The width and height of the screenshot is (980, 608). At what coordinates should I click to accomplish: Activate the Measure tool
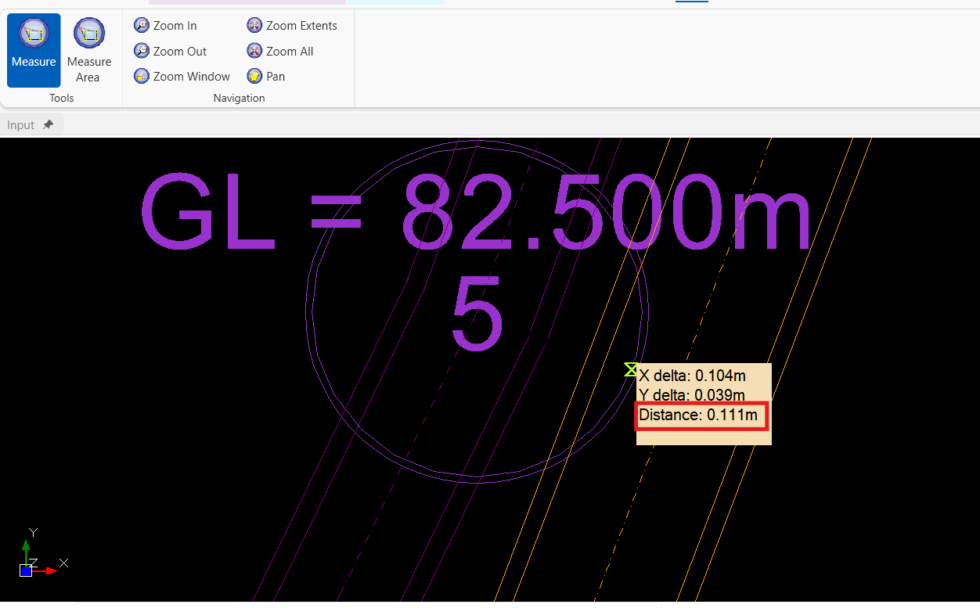(x=34, y=49)
